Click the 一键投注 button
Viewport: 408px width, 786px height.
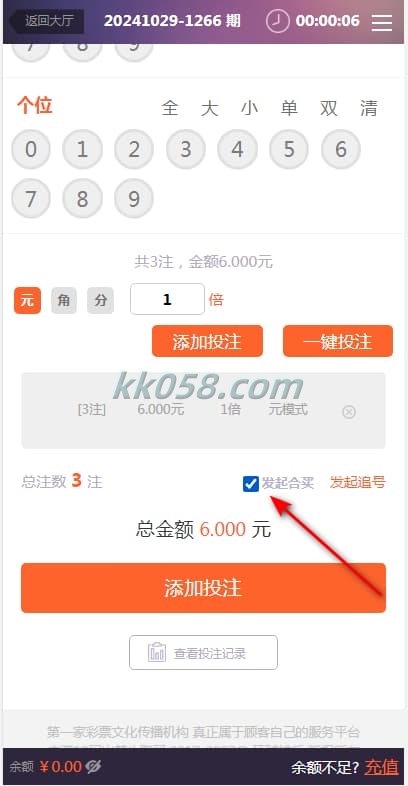[x=338, y=341]
